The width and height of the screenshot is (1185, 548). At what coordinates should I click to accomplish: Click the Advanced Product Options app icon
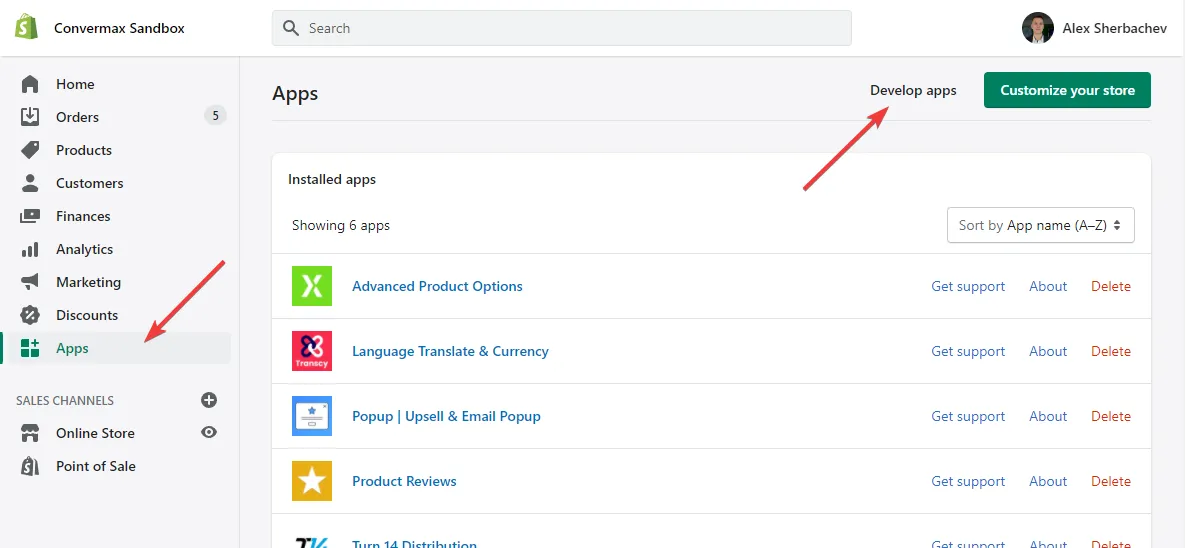(311, 286)
